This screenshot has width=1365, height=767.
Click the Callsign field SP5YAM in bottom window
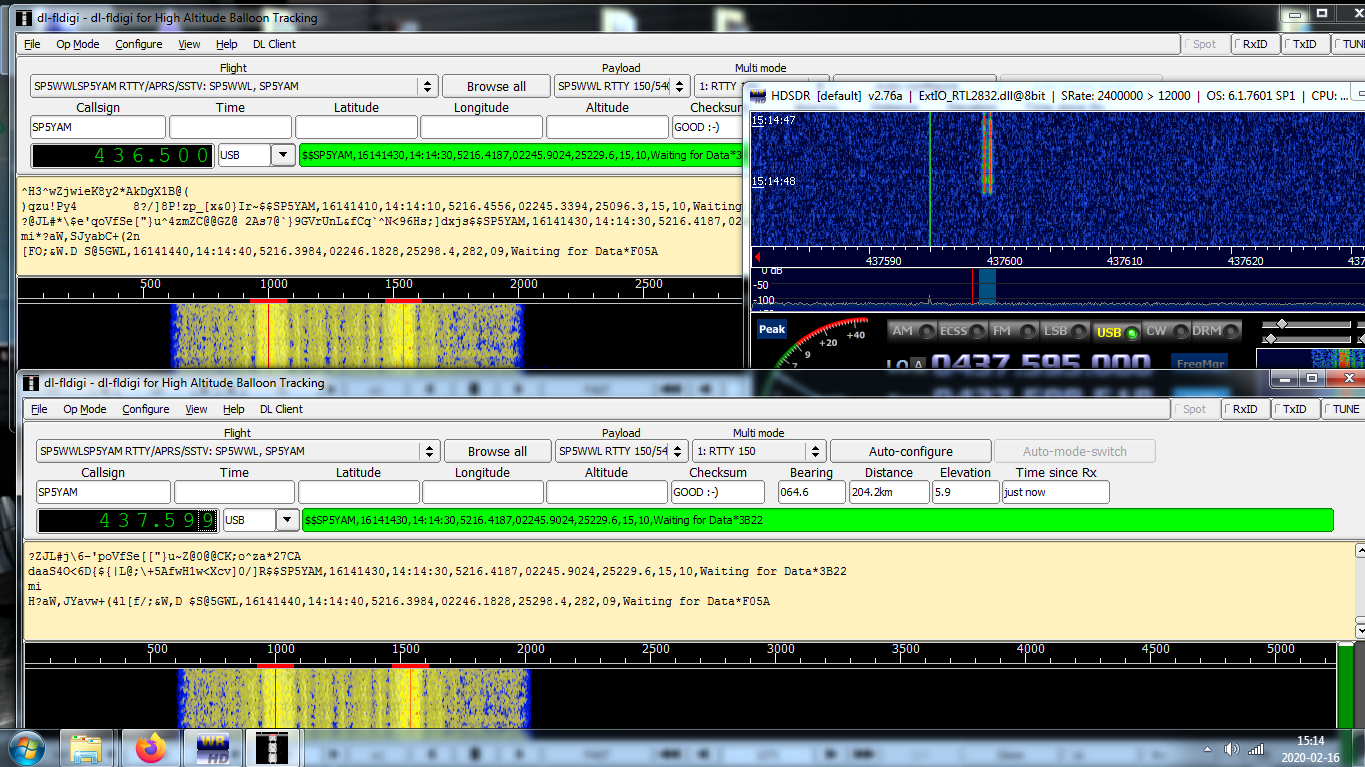[x=104, y=492]
